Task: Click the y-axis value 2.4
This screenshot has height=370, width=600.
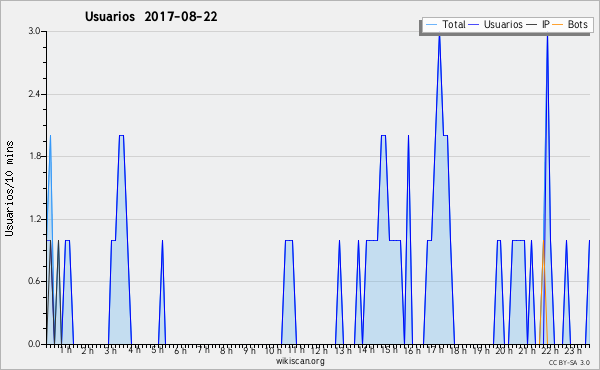Action: click(35, 94)
